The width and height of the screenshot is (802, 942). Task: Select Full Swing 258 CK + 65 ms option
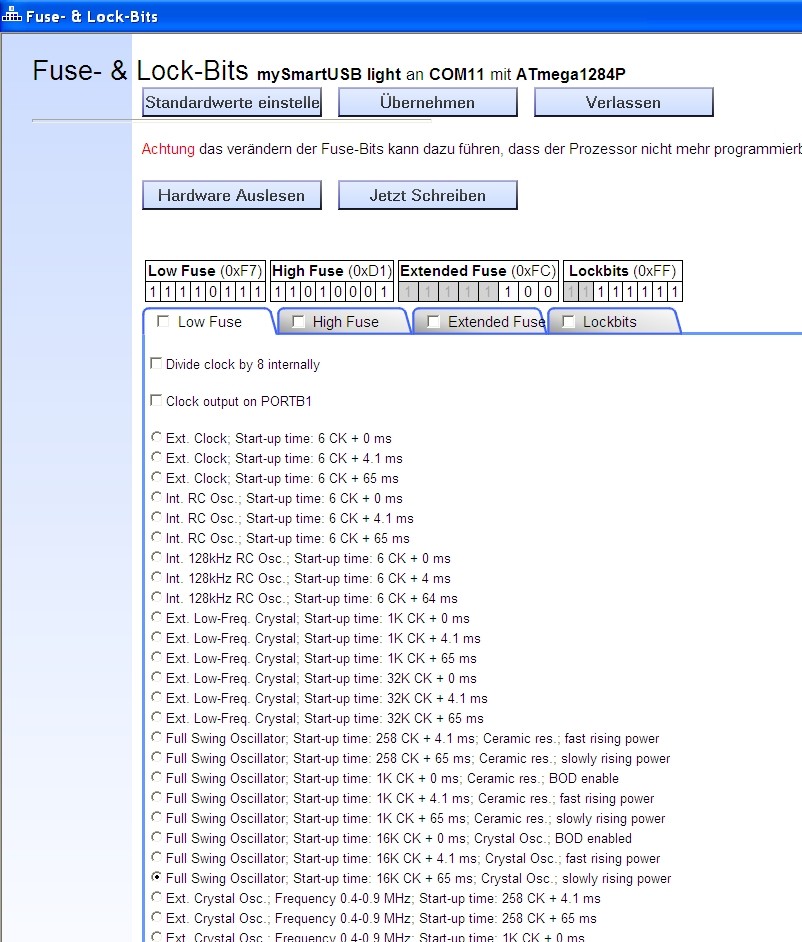(156, 757)
